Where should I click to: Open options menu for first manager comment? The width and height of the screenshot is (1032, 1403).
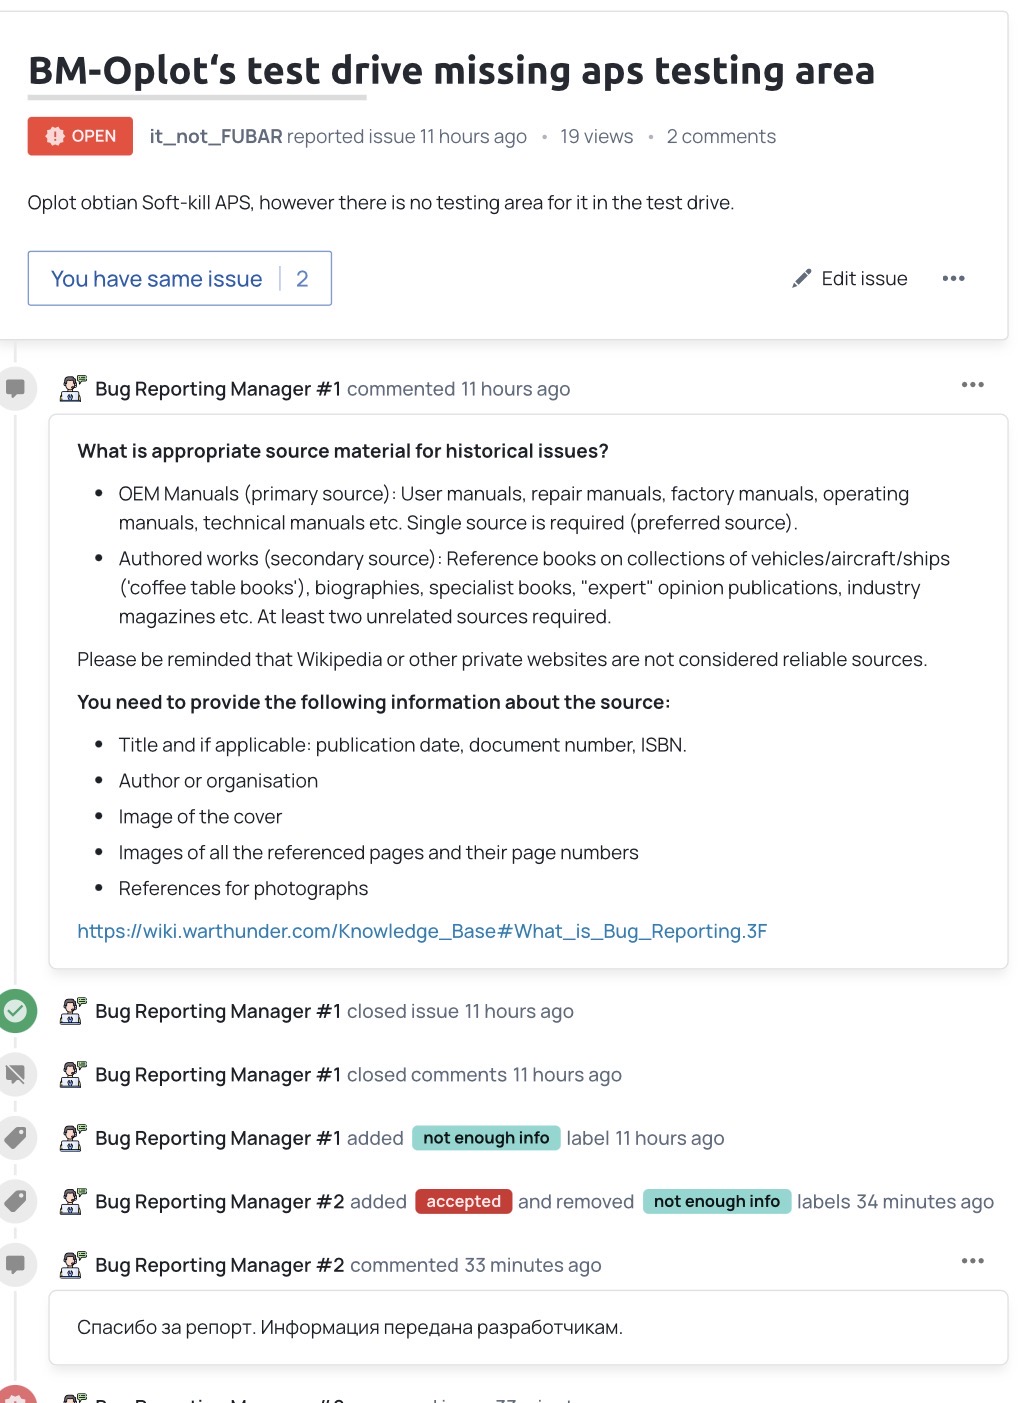pyautogui.click(x=972, y=385)
